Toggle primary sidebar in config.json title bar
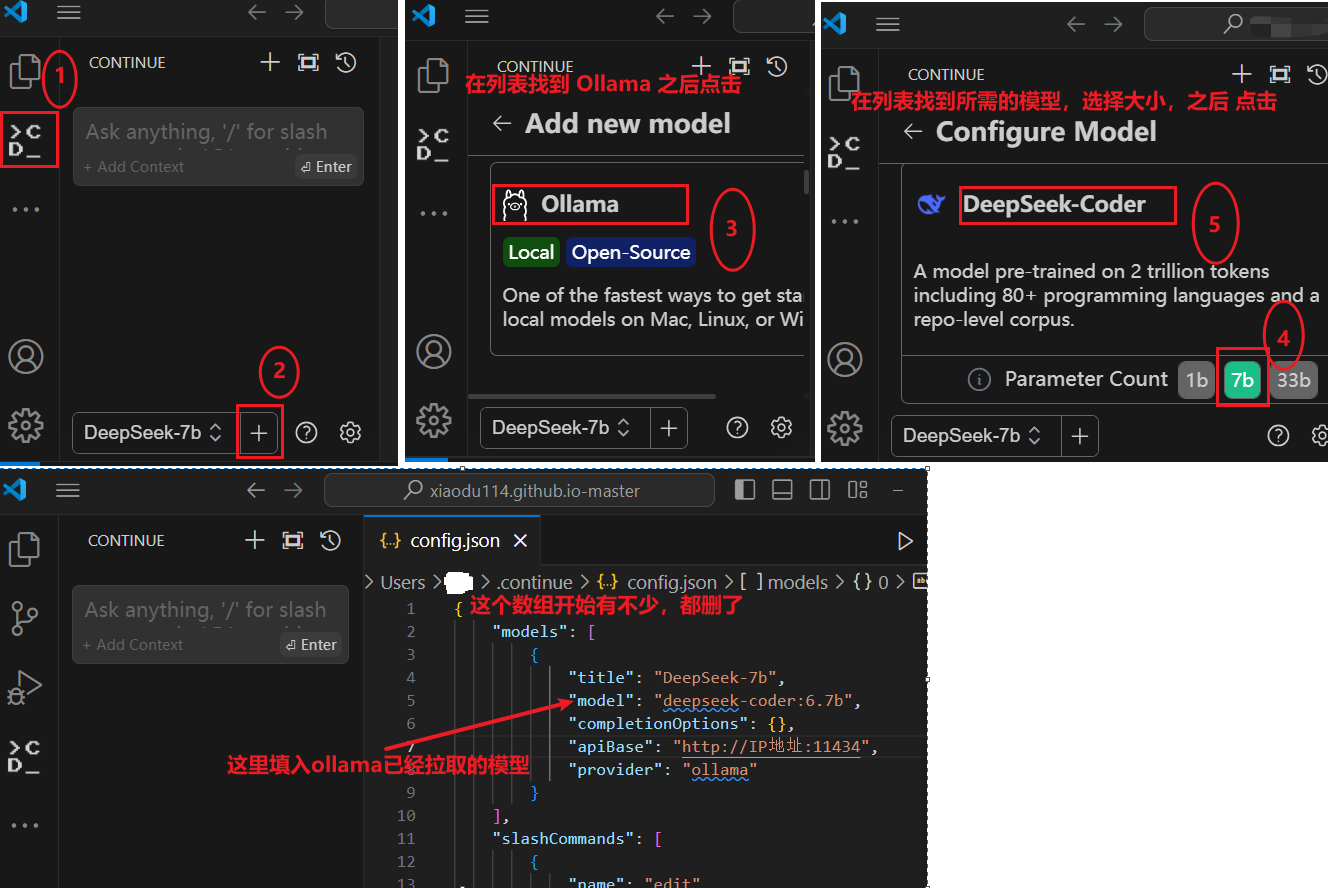The height and width of the screenshot is (888, 1328). [745, 490]
